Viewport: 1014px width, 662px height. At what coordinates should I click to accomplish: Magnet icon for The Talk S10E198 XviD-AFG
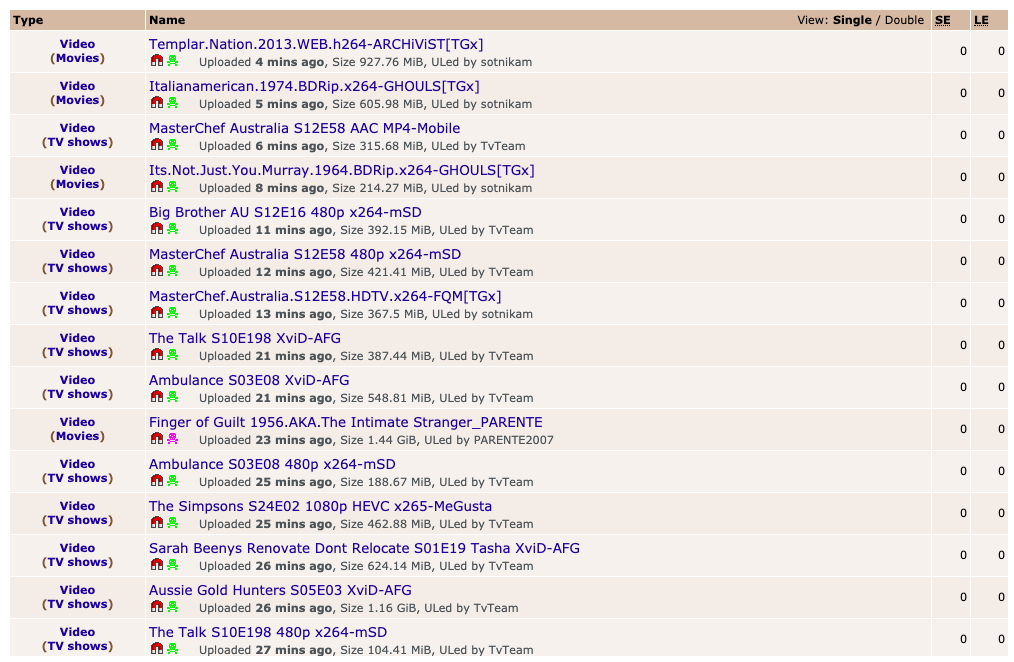[x=156, y=355]
